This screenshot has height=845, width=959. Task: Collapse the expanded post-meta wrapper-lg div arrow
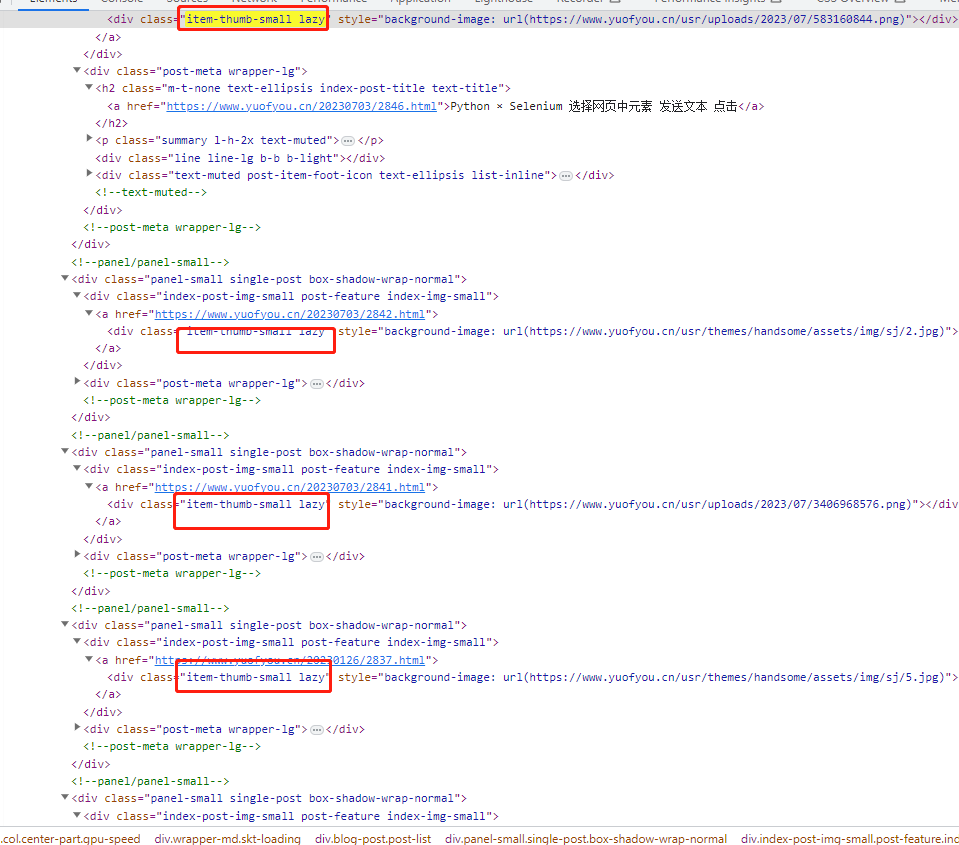77,71
